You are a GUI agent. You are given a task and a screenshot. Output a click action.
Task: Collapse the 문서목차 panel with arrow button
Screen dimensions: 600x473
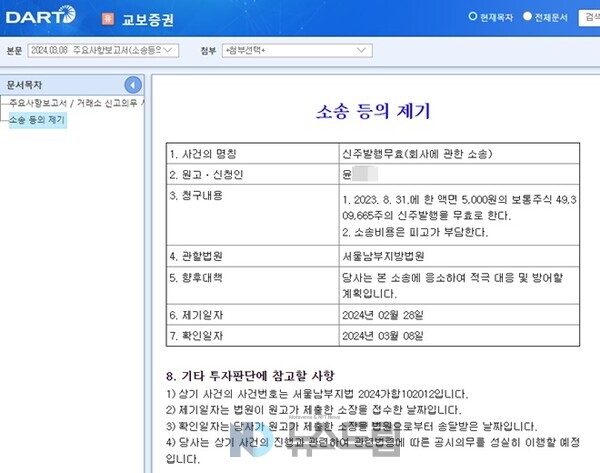tap(133, 85)
